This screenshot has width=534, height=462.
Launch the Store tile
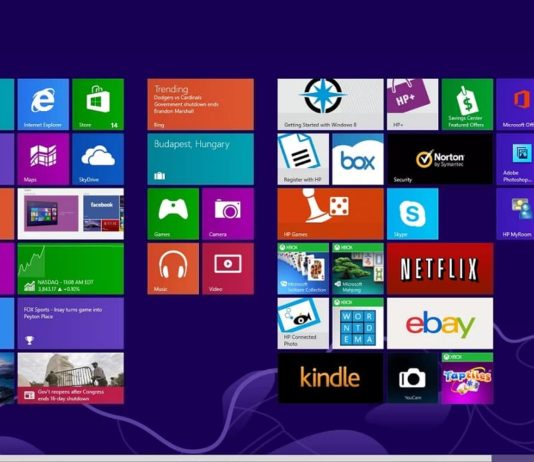(x=98, y=104)
